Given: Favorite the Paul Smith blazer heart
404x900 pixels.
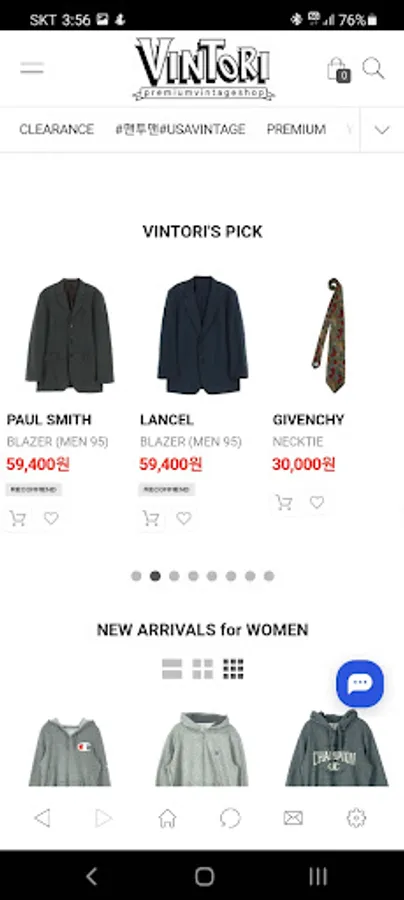Looking at the screenshot, I should tap(51, 518).
